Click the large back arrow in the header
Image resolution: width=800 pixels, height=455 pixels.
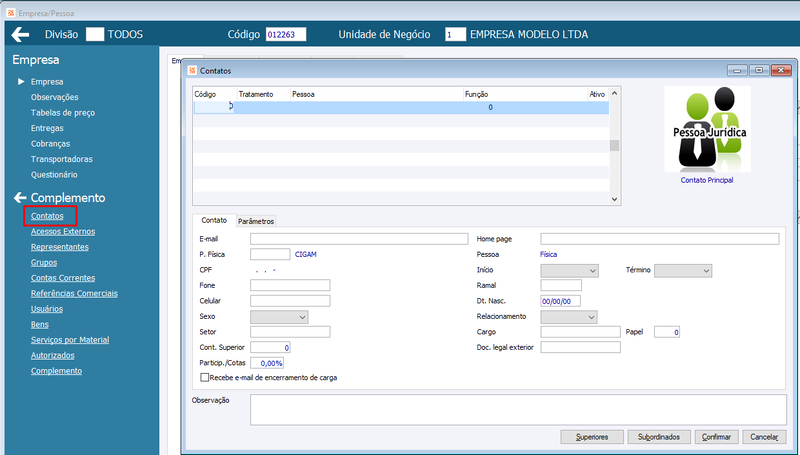(x=20, y=35)
